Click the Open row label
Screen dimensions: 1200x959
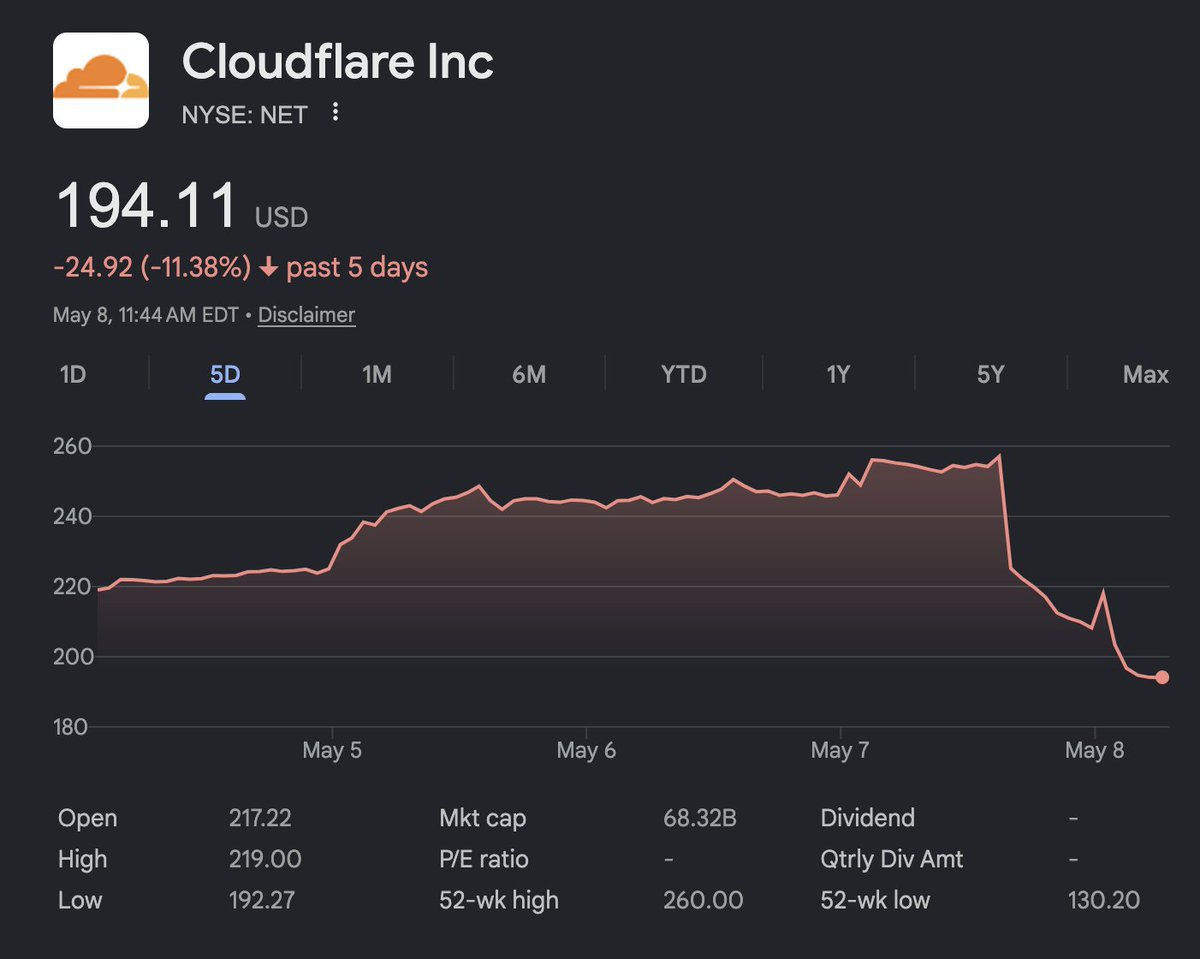(x=88, y=818)
